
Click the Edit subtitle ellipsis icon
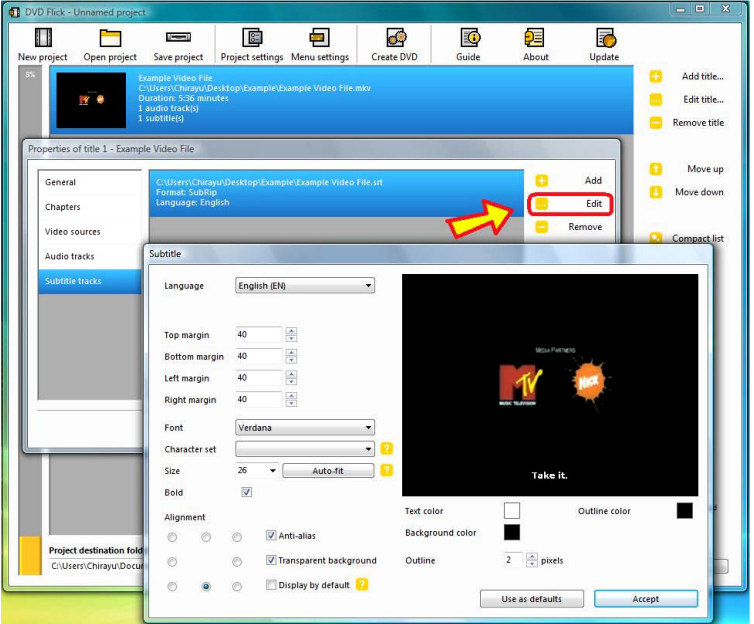542,204
